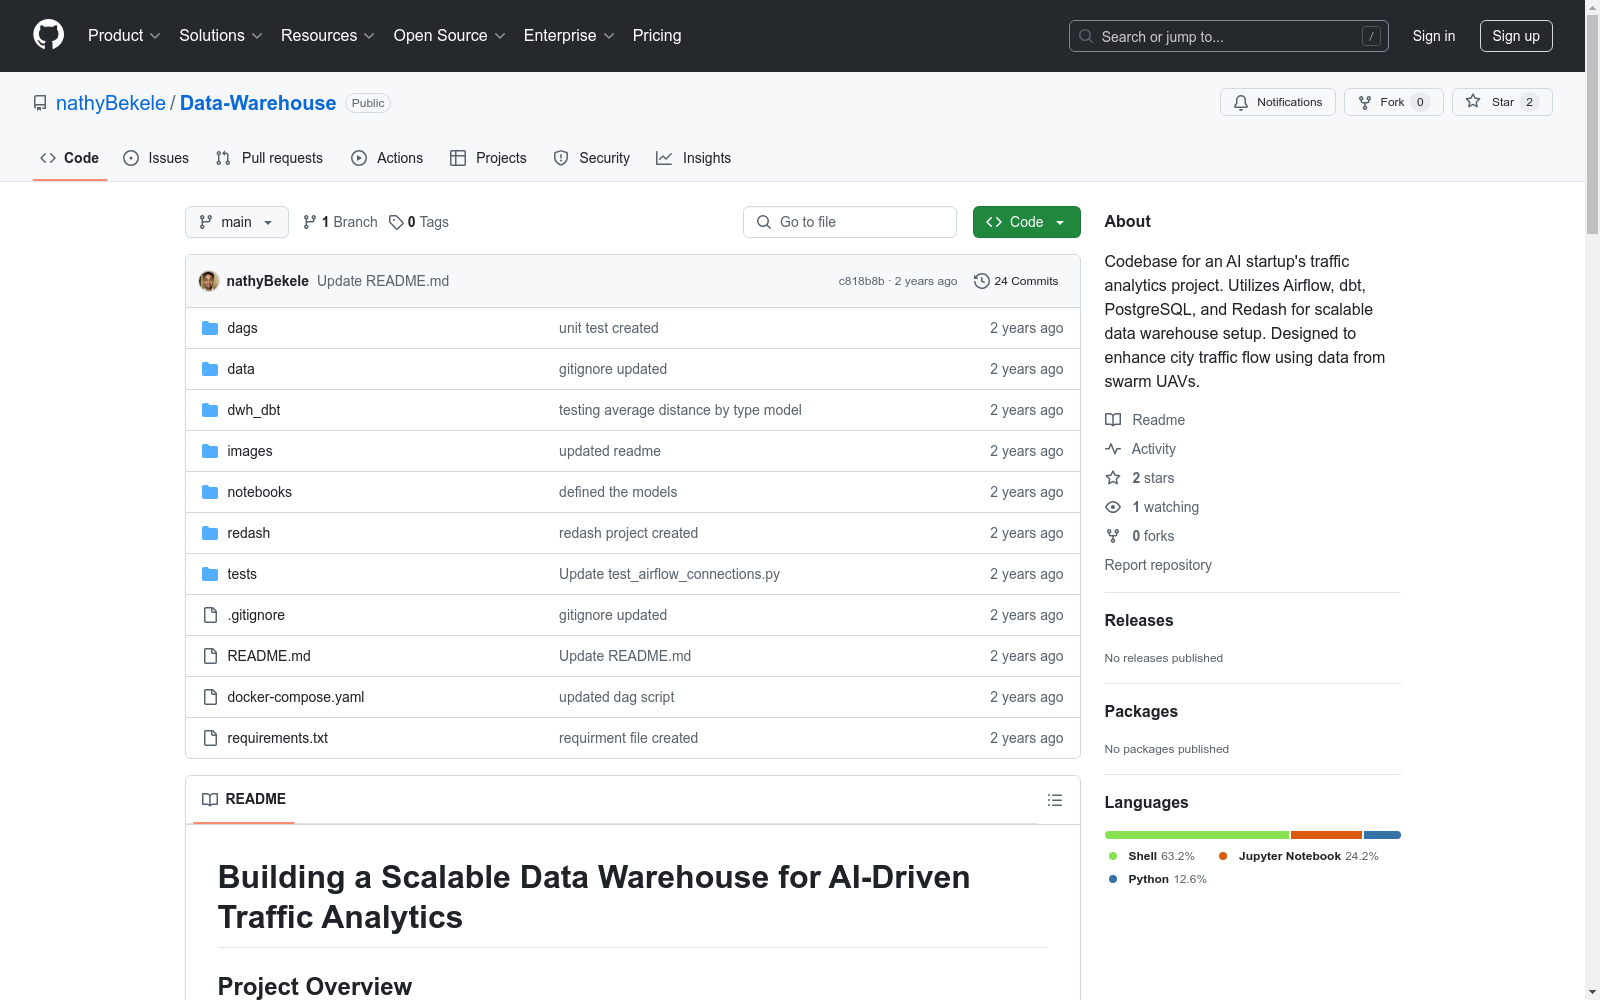Click the forks icon in About
Image resolution: width=1600 pixels, height=1000 pixels.
click(x=1113, y=536)
